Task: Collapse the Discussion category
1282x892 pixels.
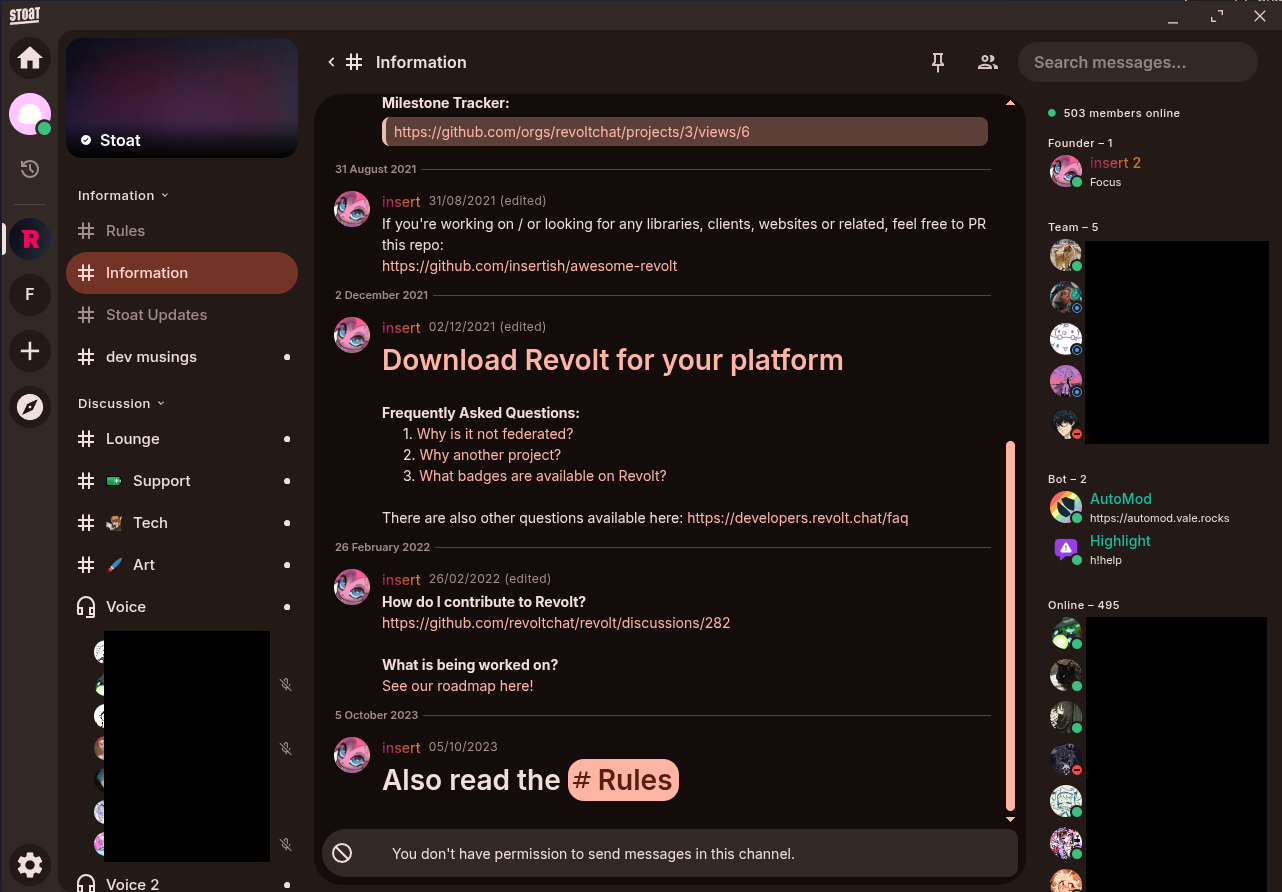Action: point(121,404)
